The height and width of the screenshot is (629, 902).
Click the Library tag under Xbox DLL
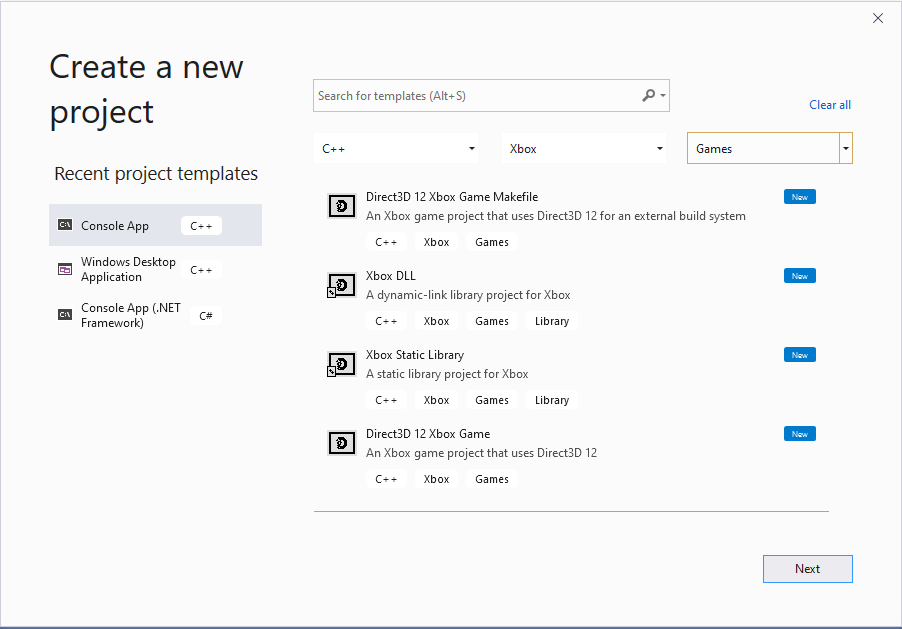pos(552,321)
